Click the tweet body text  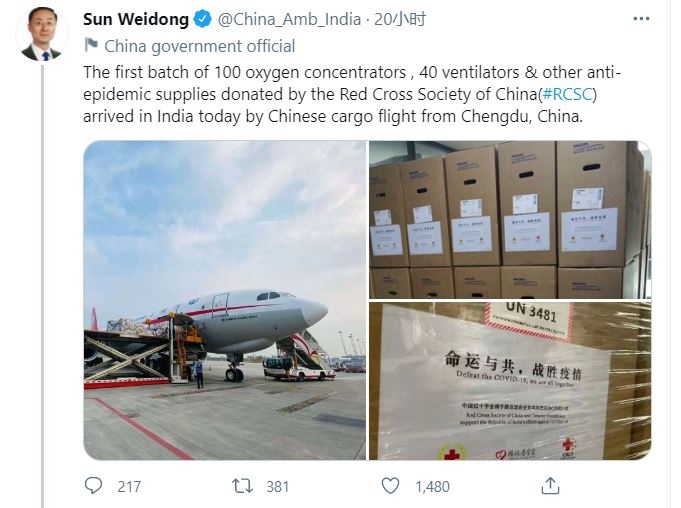click(x=352, y=94)
